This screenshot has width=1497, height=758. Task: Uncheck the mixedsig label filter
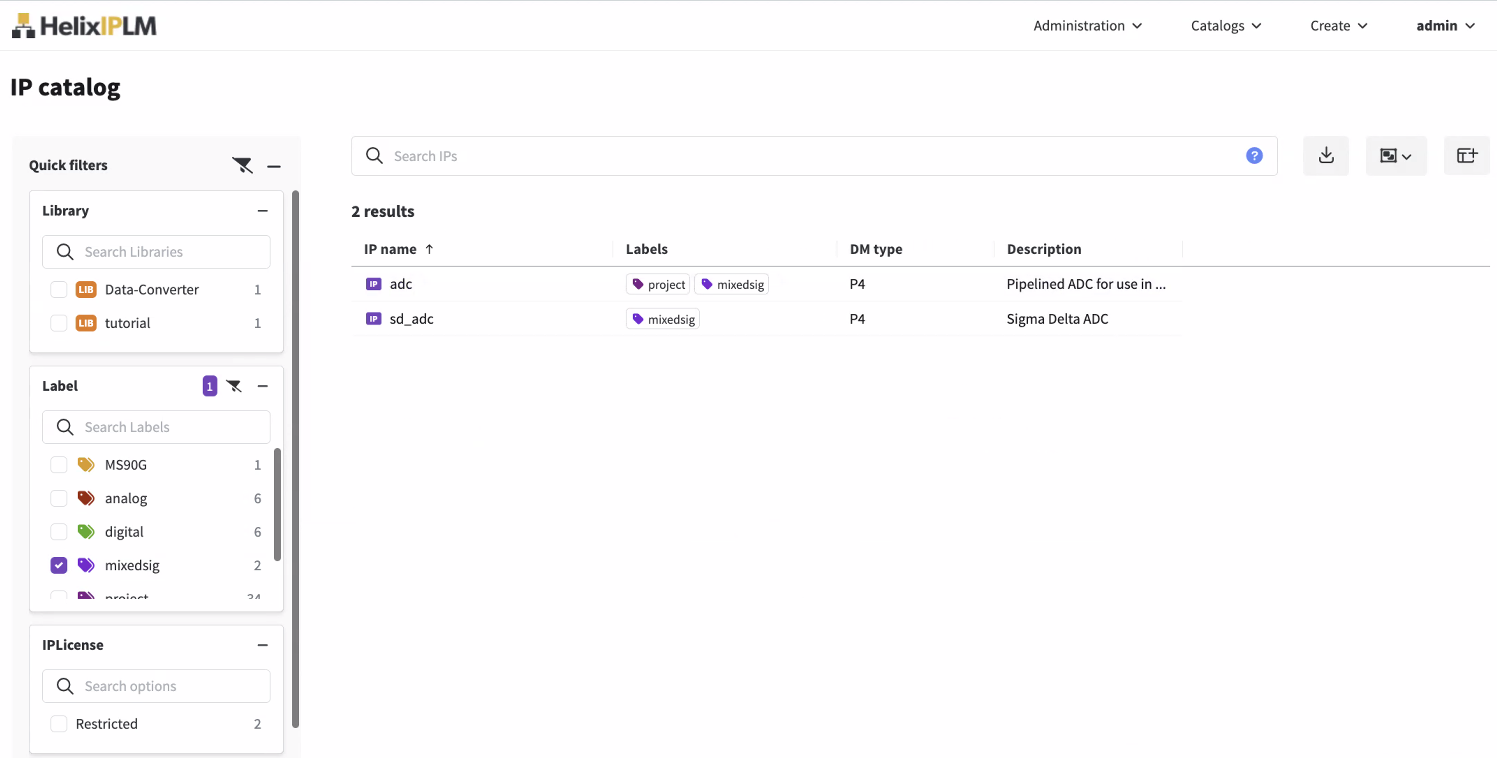pos(59,566)
